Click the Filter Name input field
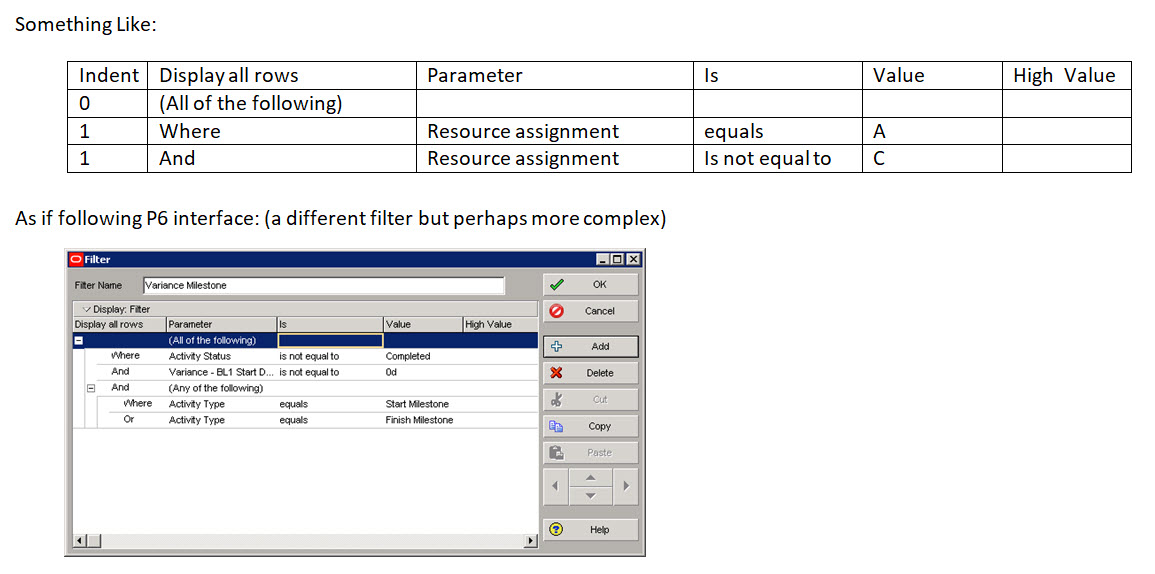The height and width of the screenshot is (574, 1155). [323, 285]
